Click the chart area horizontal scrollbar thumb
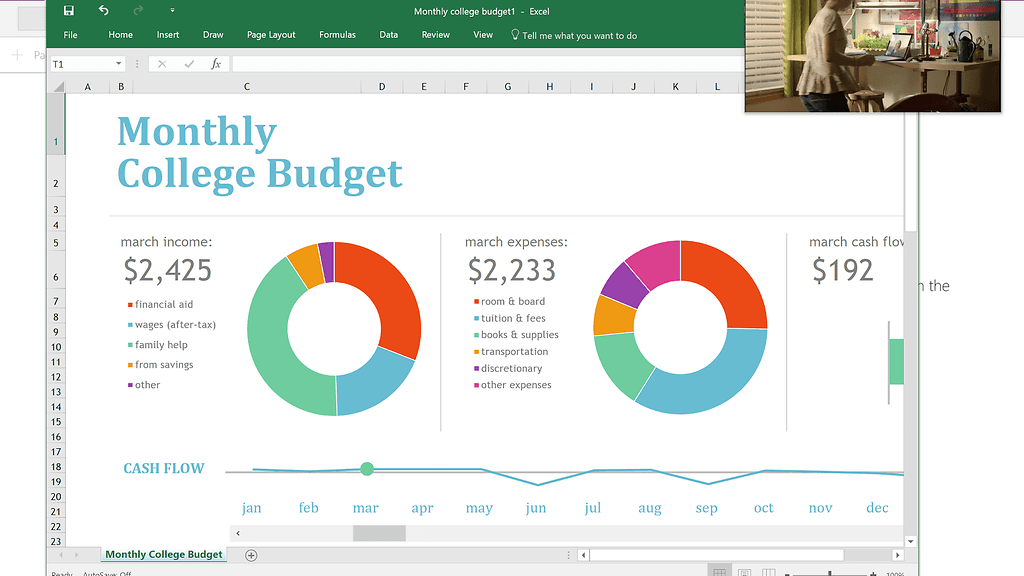The width and height of the screenshot is (1024, 576). pos(379,533)
